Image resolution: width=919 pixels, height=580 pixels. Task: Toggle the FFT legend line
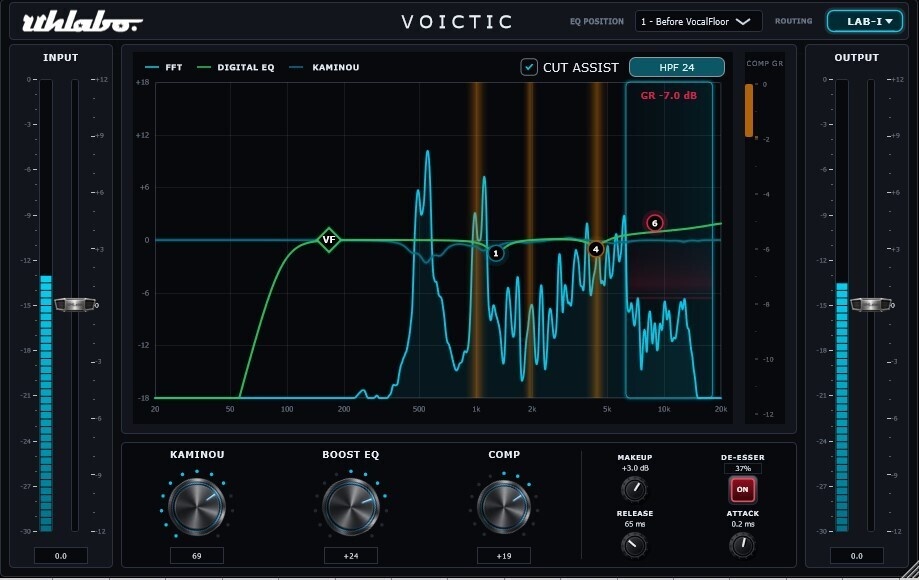[164, 67]
